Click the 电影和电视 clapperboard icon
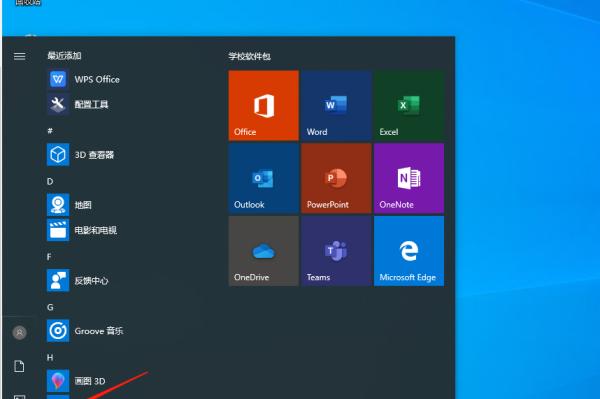Screen dimensions: 600x399 (x=58, y=230)
